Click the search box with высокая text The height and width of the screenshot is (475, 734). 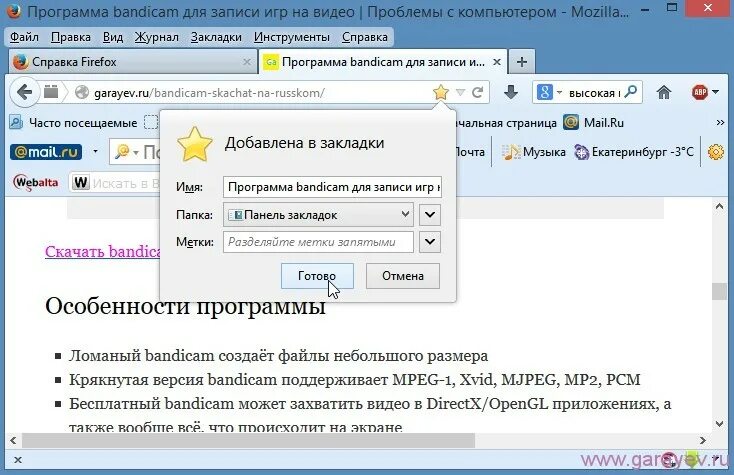tap(594, 93)
